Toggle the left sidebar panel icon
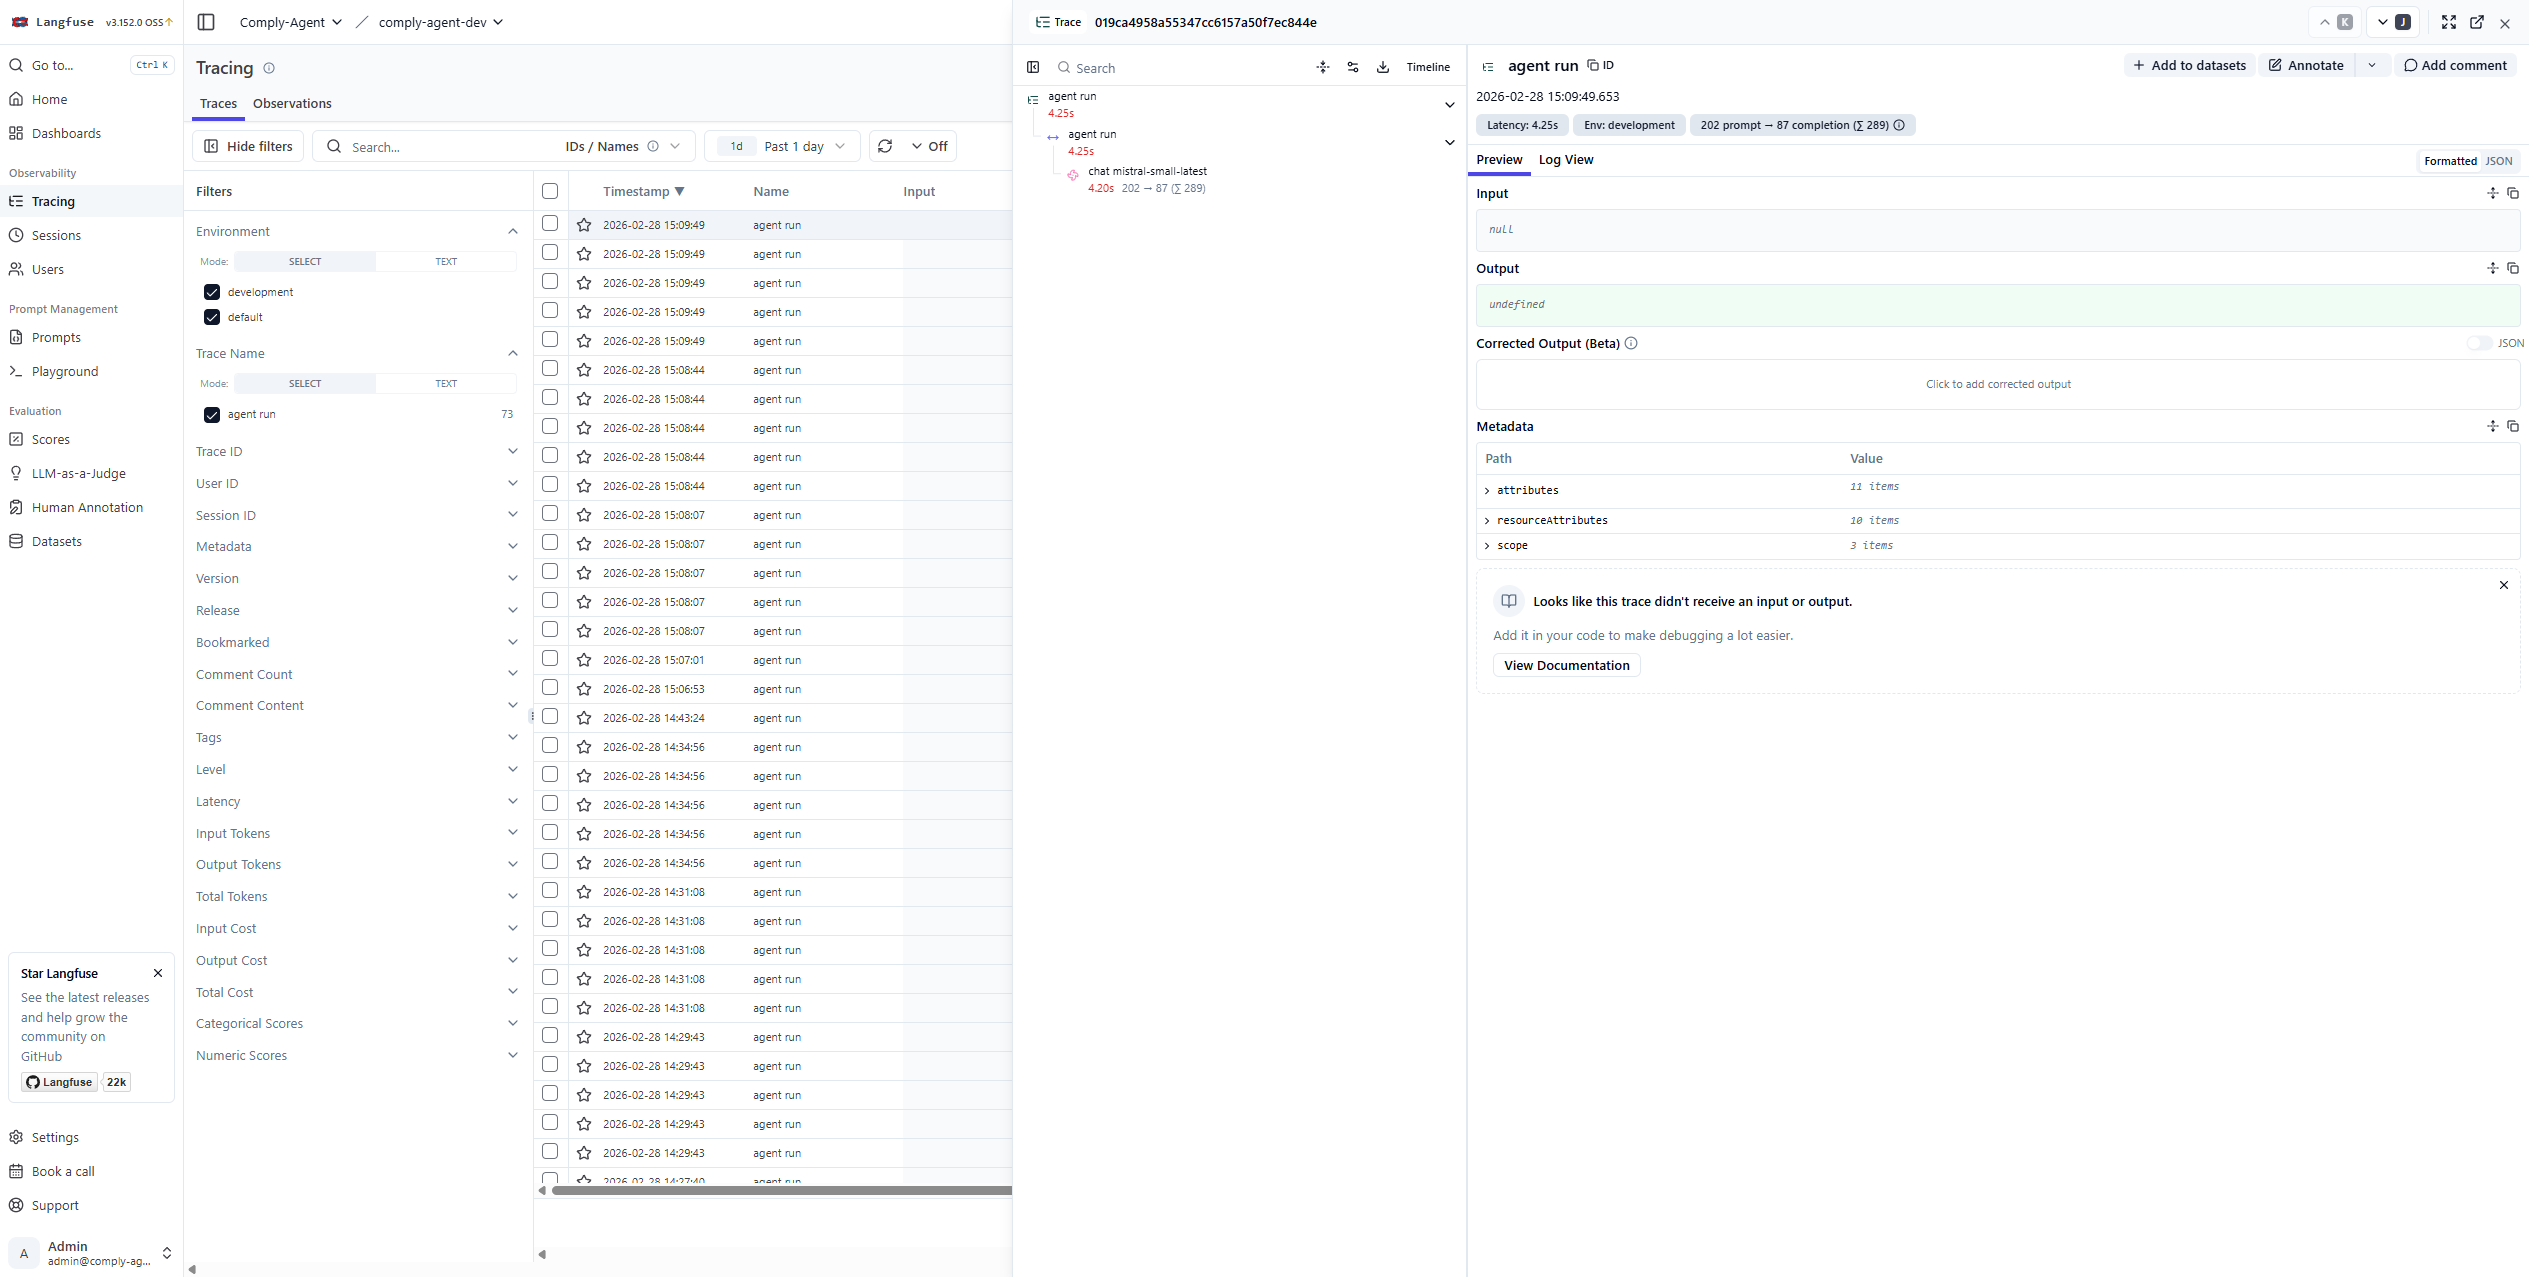 point(206,22)
